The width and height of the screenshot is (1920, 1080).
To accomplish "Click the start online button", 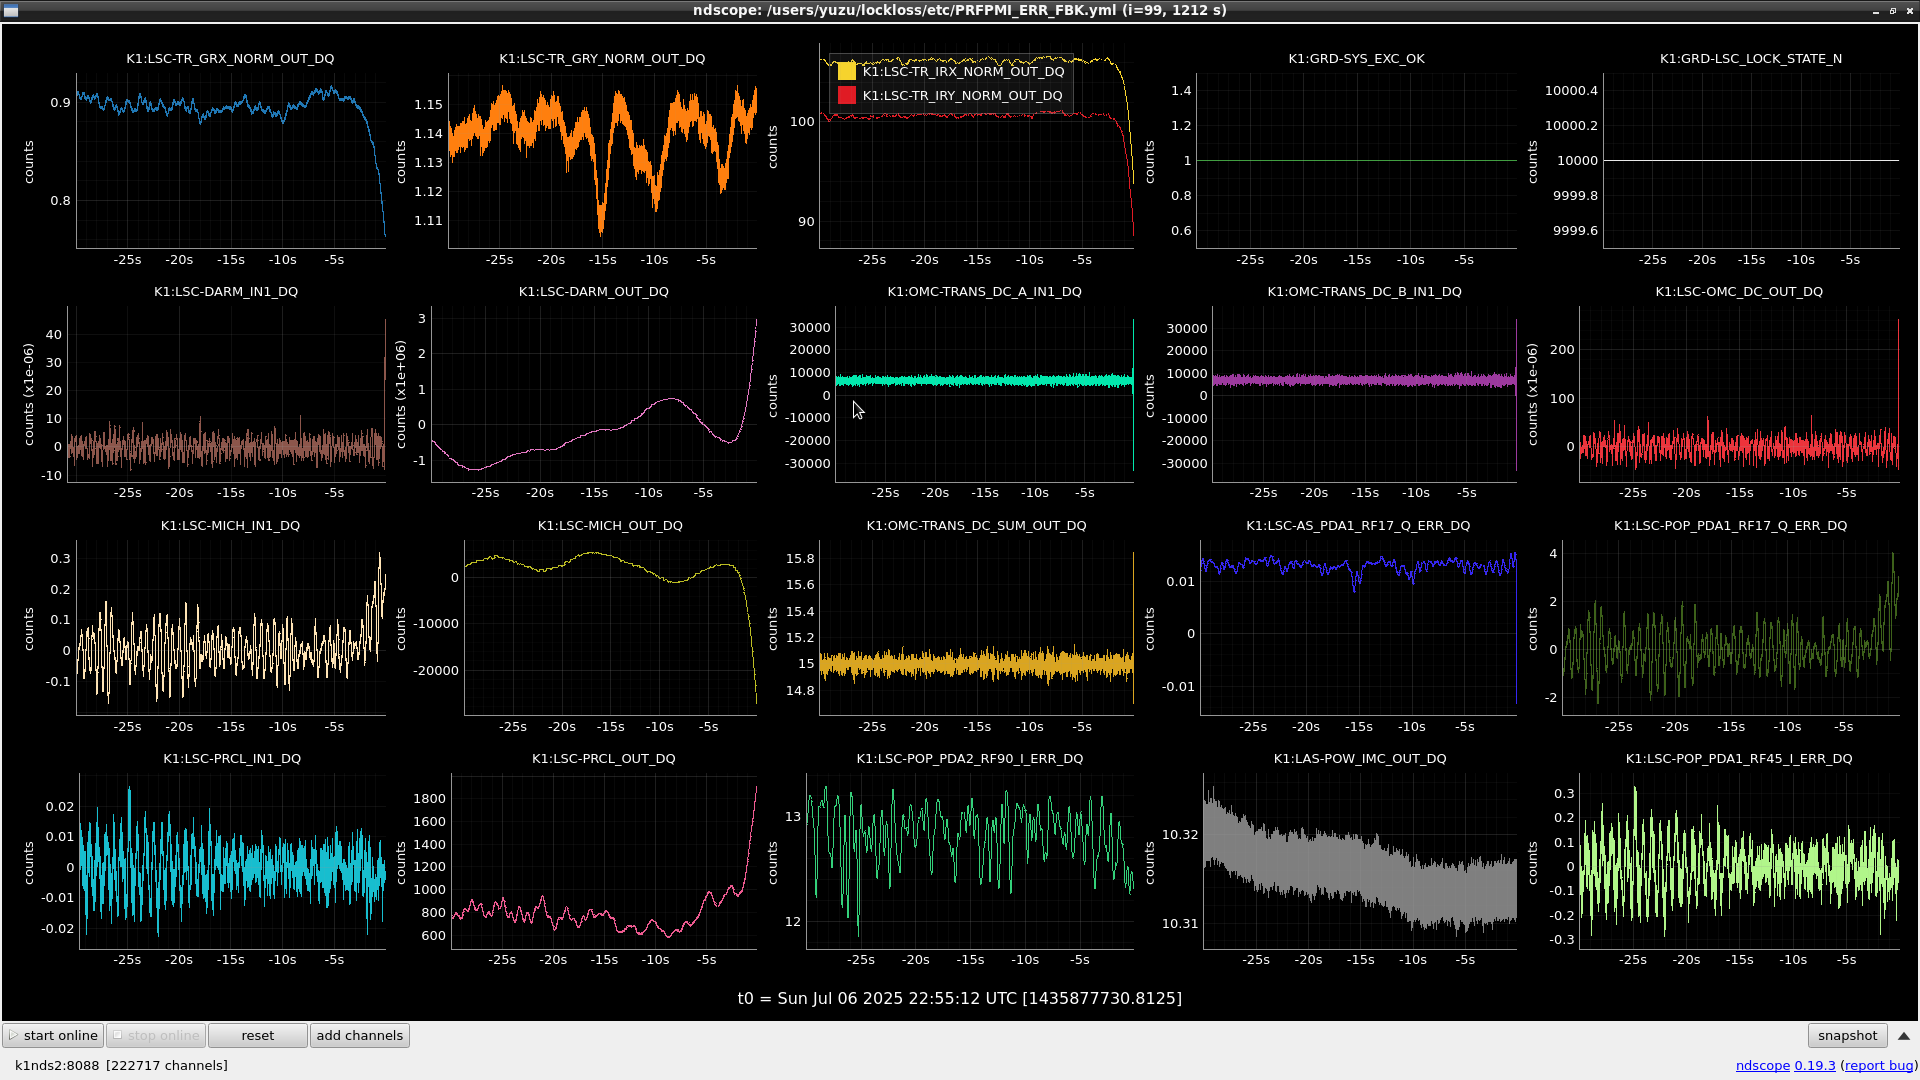I will (x=53, y=1036).
